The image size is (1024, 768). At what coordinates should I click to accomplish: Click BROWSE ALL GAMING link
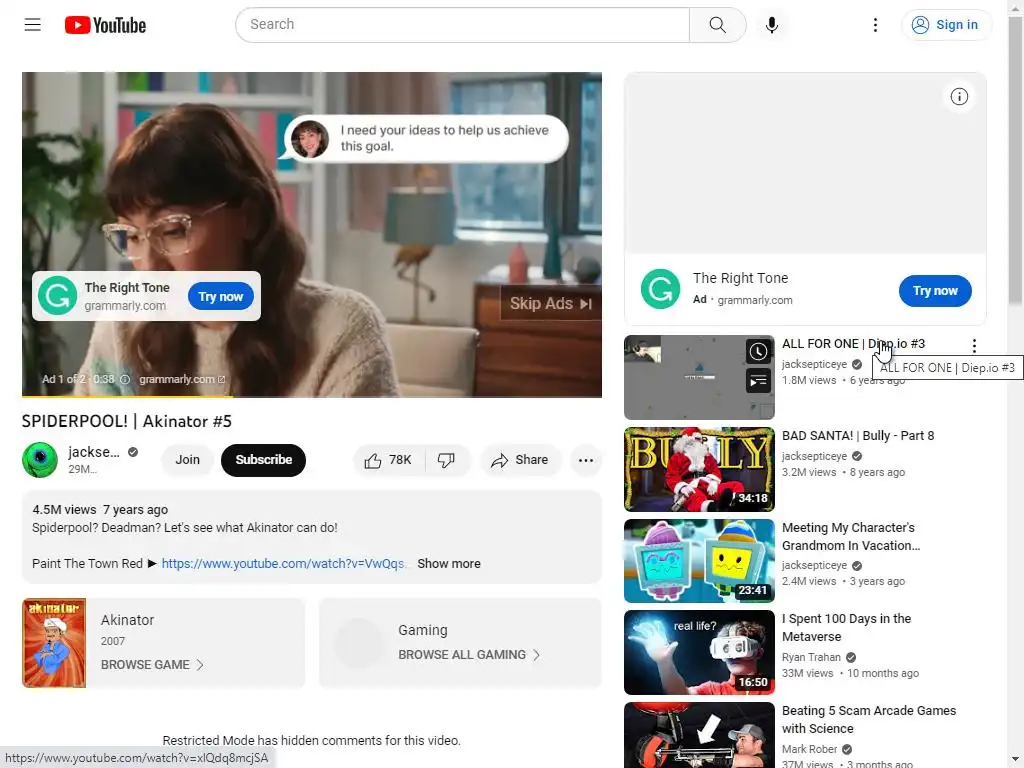[x=469, y=655]
